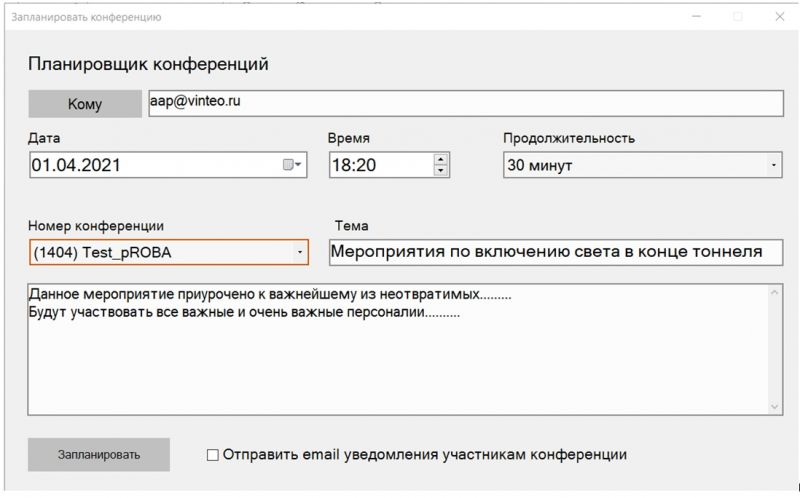Click the Запланировать button
This screenshot has height=498, width=800.
pyautogui.click(x=99, y=455)
